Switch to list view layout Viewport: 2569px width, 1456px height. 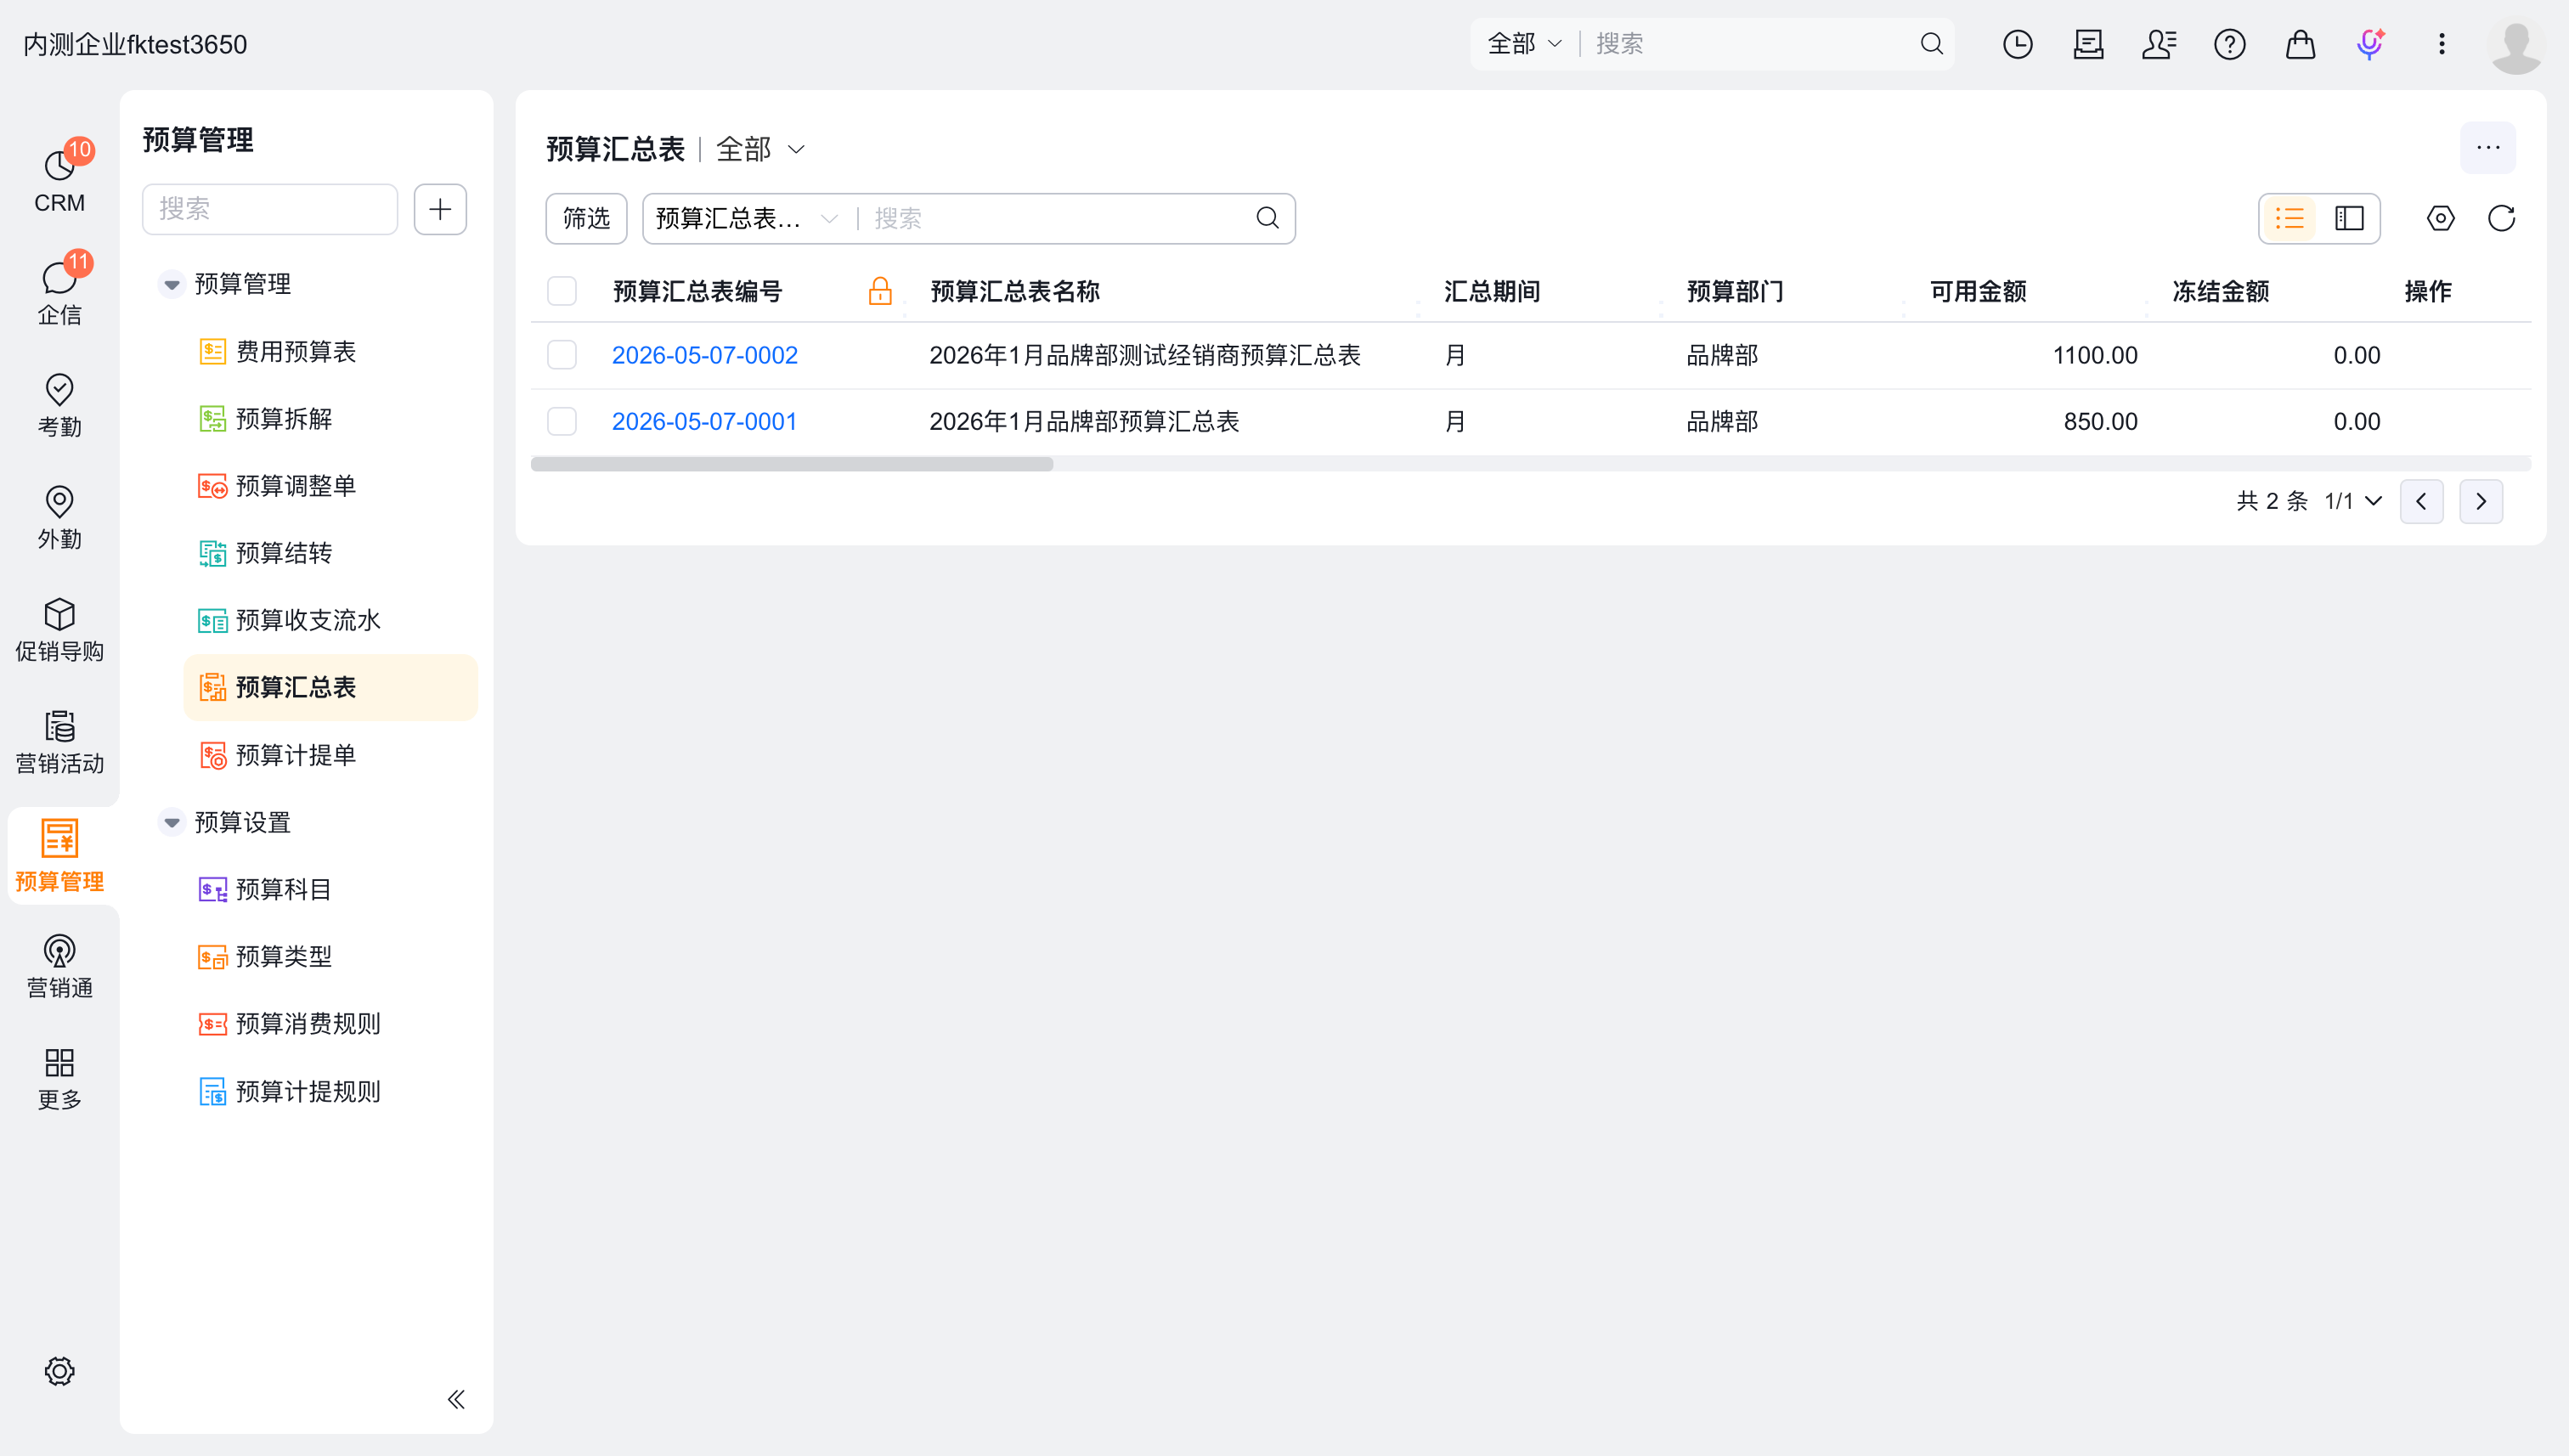pyautogui.click(x=2289, y=218)
